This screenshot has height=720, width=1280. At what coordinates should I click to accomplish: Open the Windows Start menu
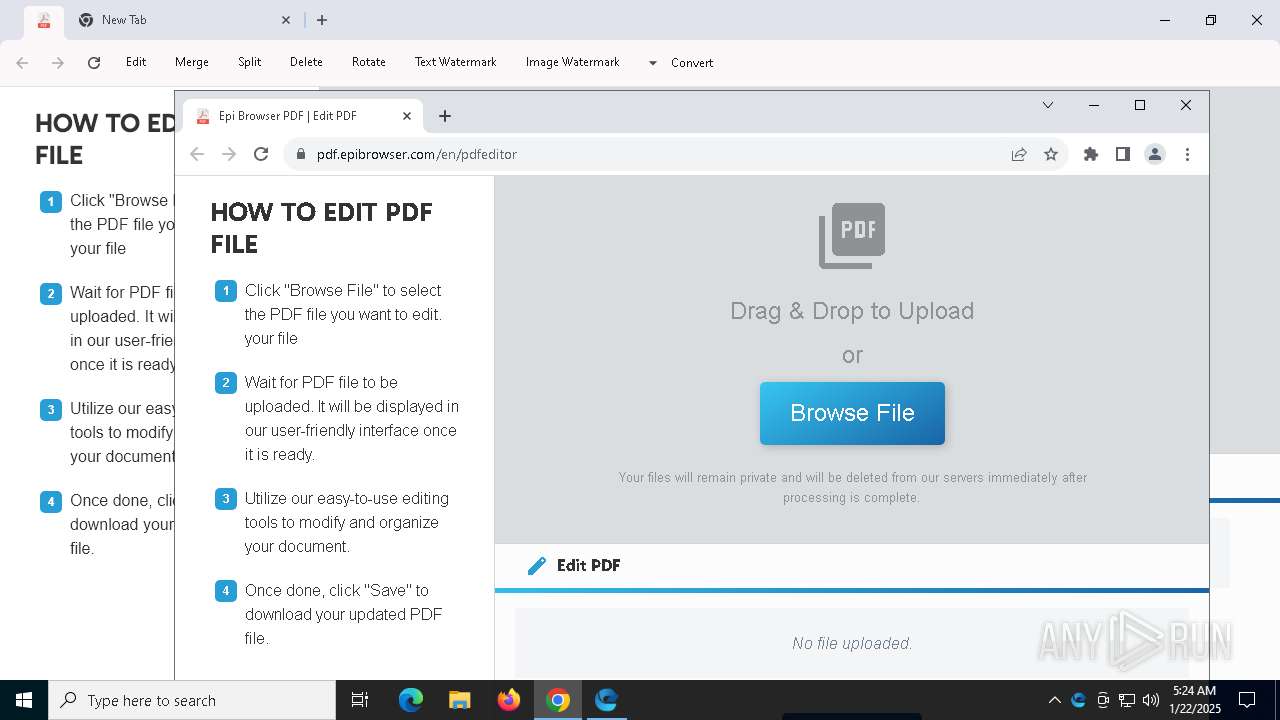click(x=24, y=700)
